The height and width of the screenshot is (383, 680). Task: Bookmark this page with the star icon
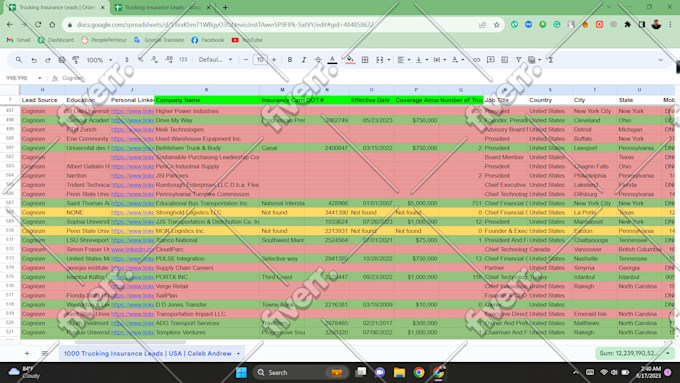(x=497, y=25)
